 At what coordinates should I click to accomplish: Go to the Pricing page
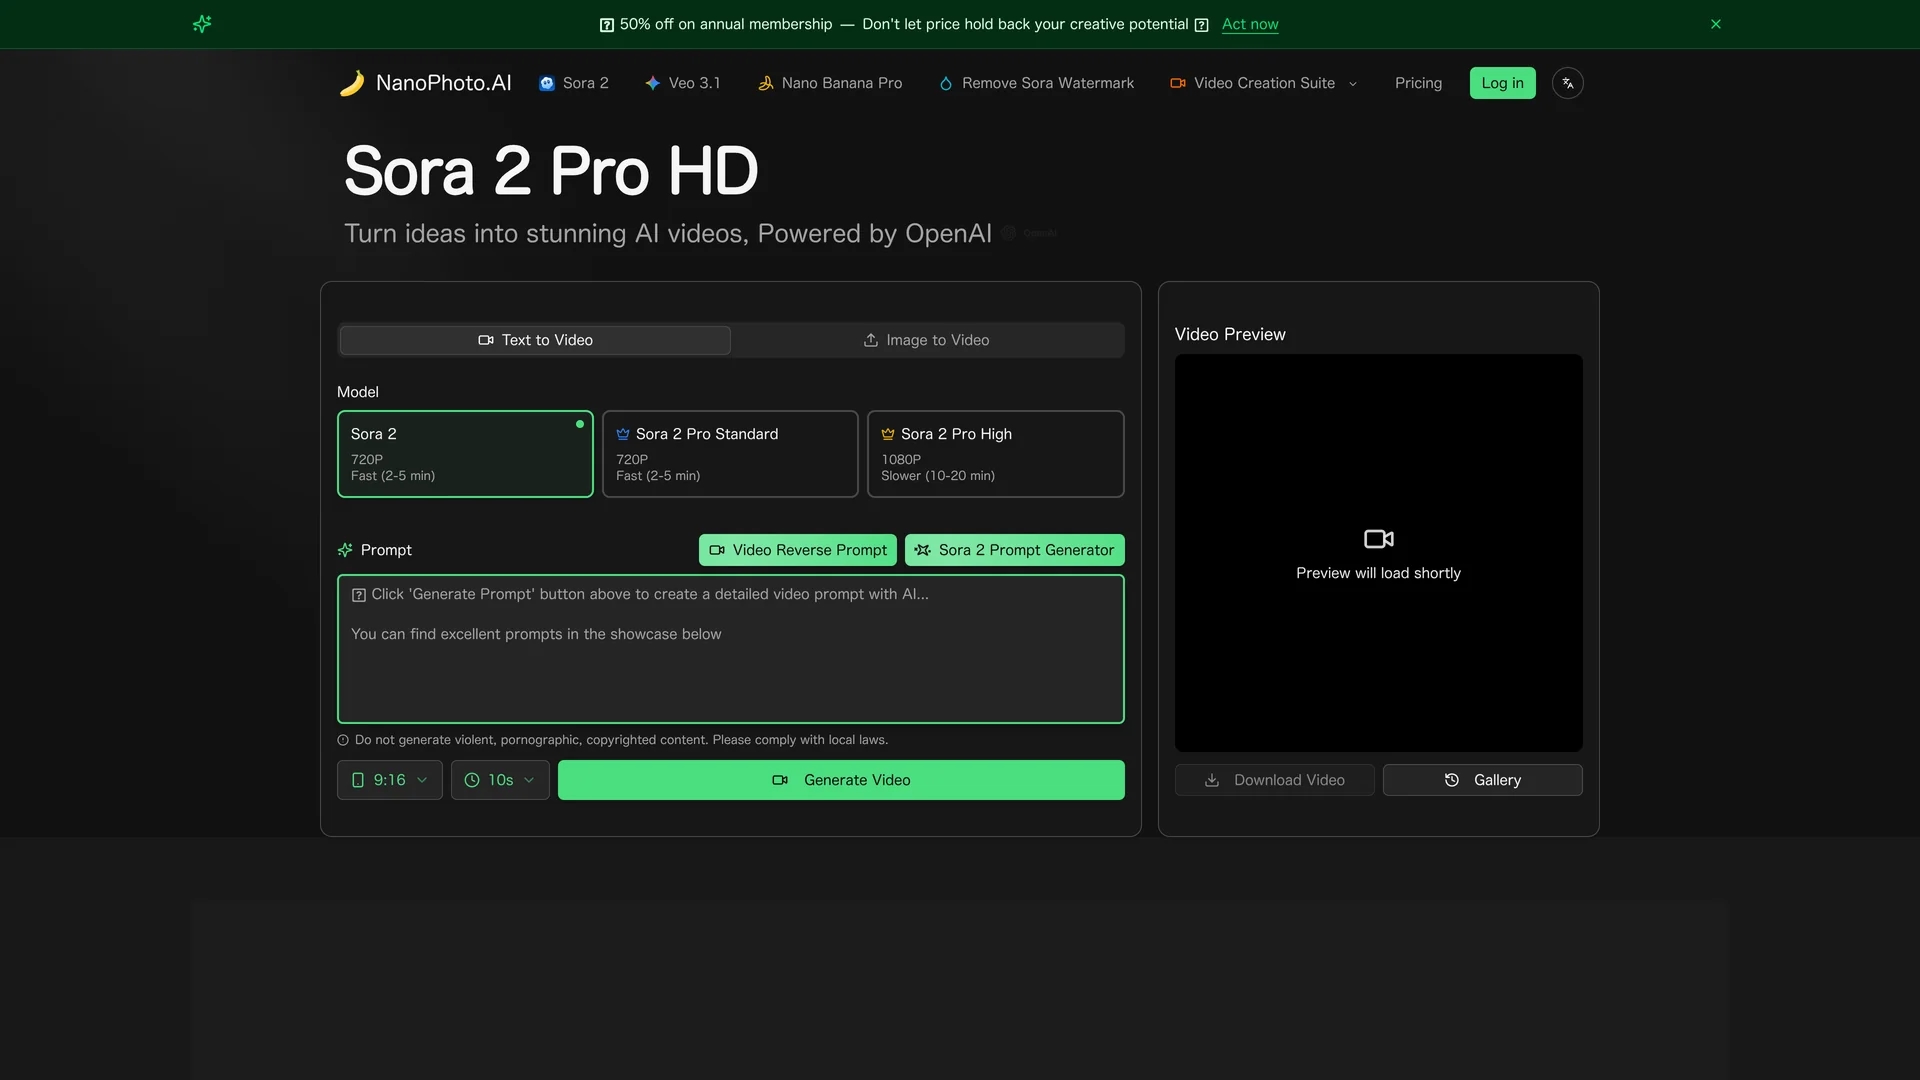point(1418,83)
